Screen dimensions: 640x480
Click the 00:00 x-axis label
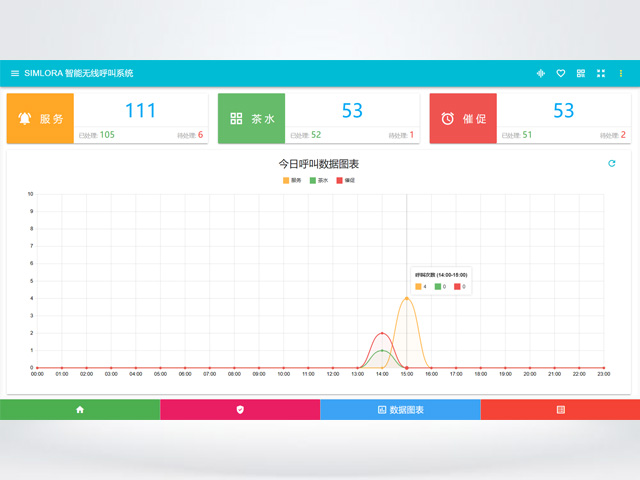37,374
